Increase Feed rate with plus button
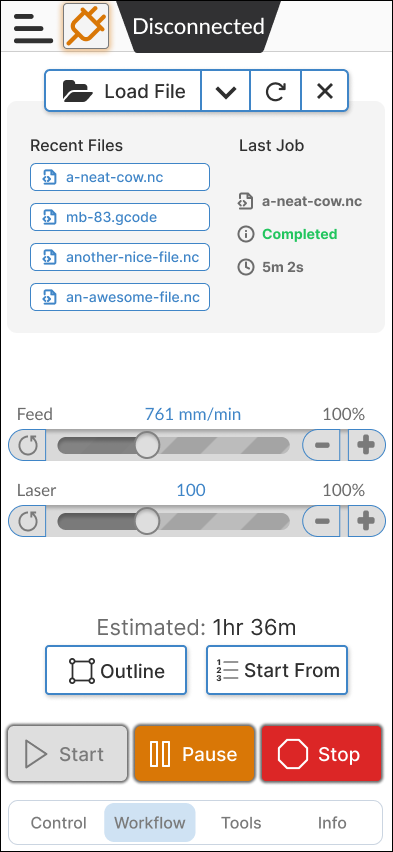 366,446
